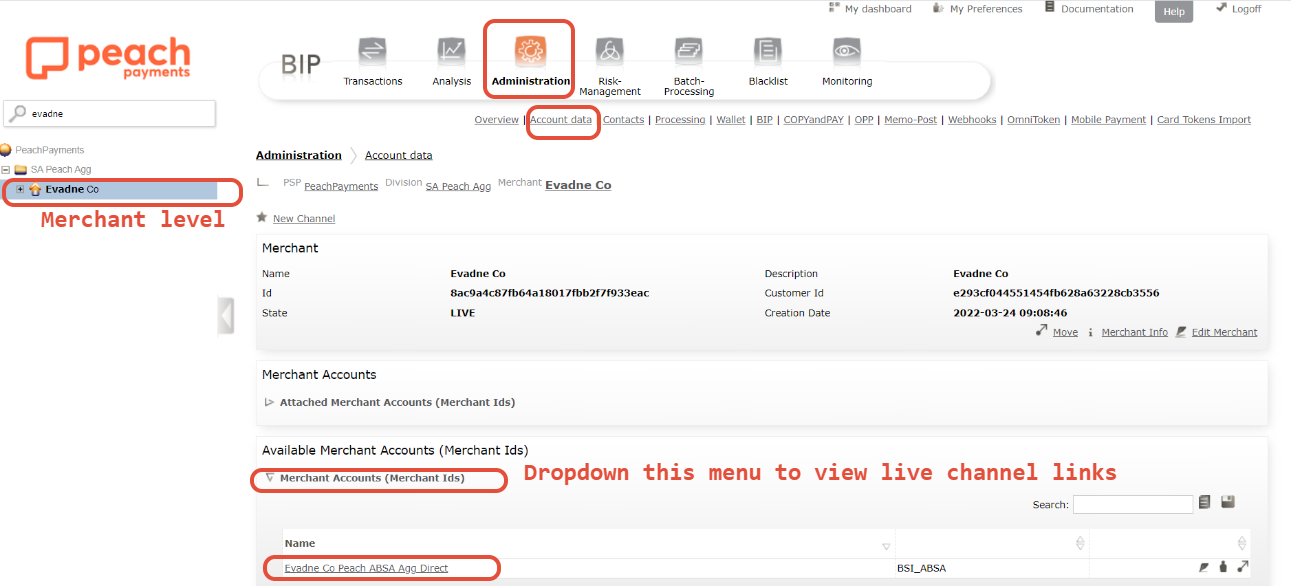Expand Attached Merchant Accounts (Merchant Ids)
1291x586 pixels.
[x=269, y=402]
